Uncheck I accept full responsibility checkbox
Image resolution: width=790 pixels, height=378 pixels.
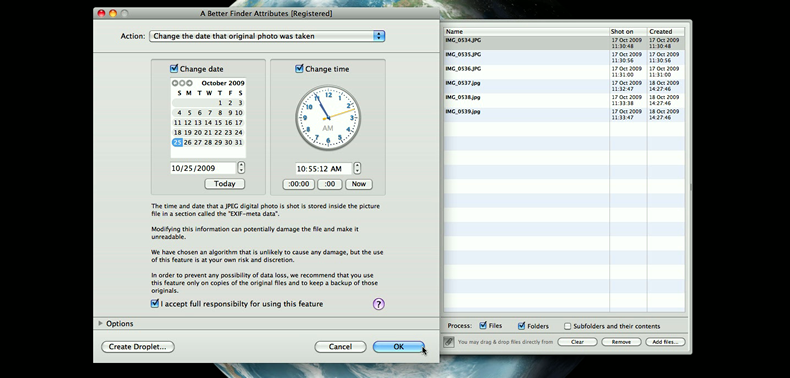pos(155,303)
